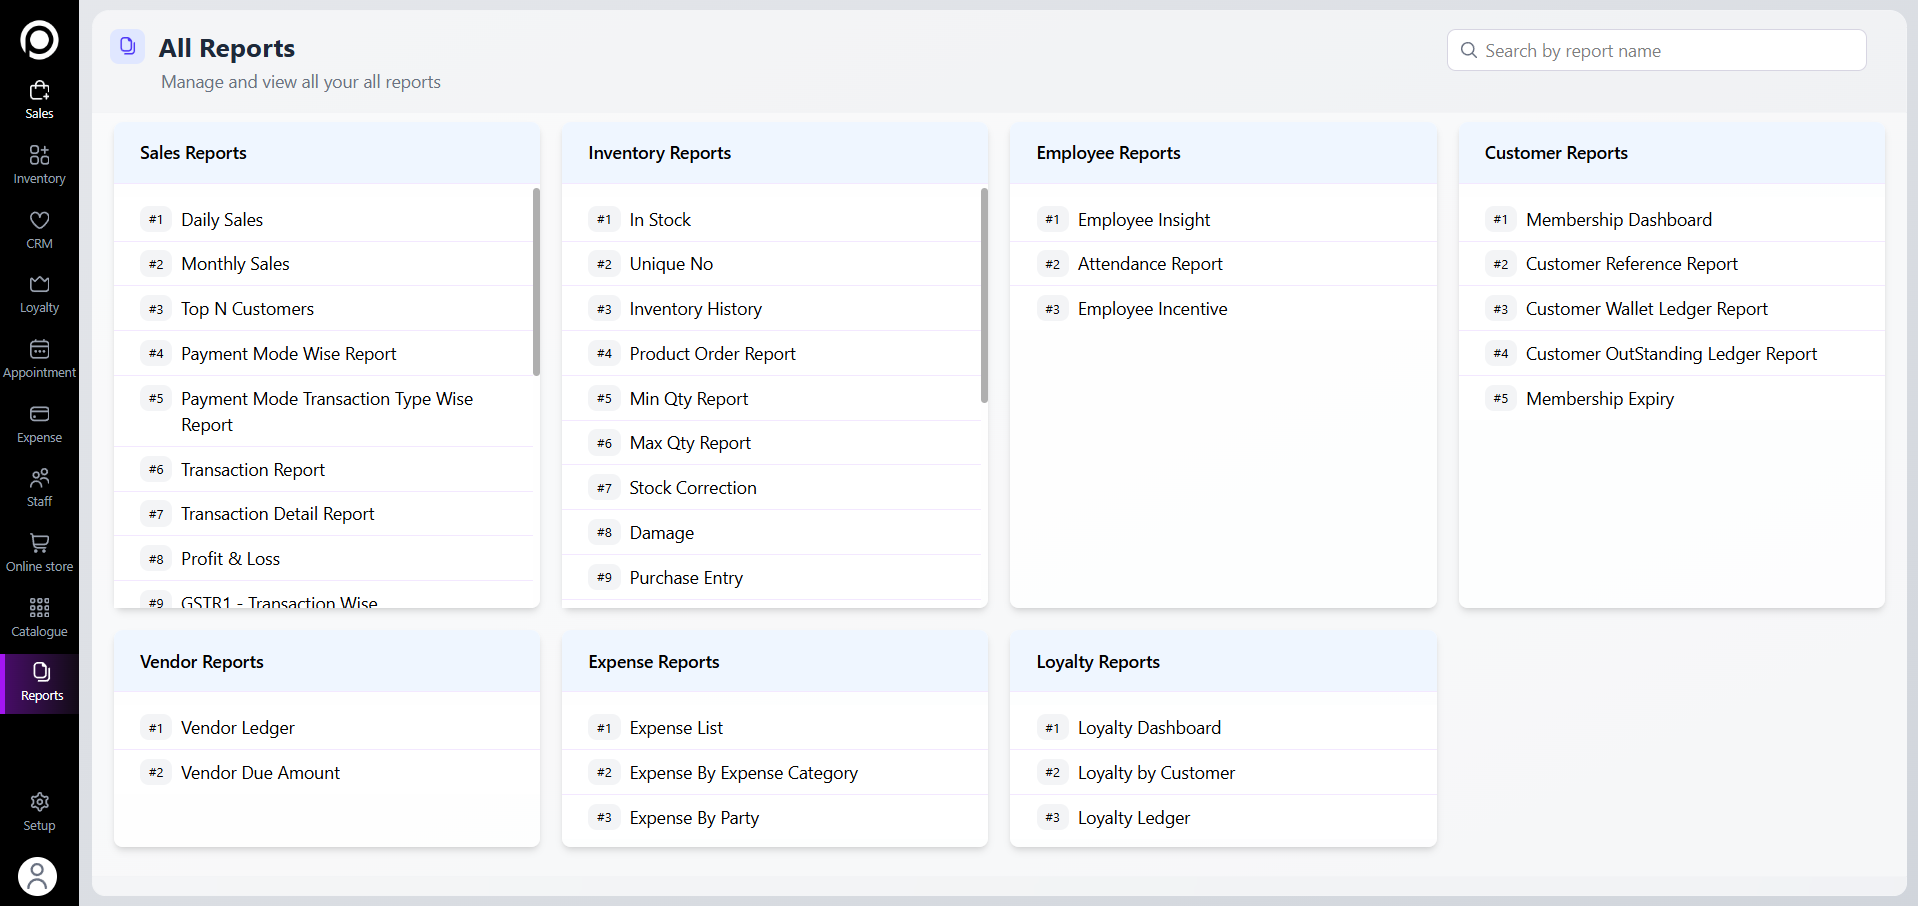Click the user profile avatar
Screen dimensions: 1918x906
pyautogui.click(x=38, y=876)
